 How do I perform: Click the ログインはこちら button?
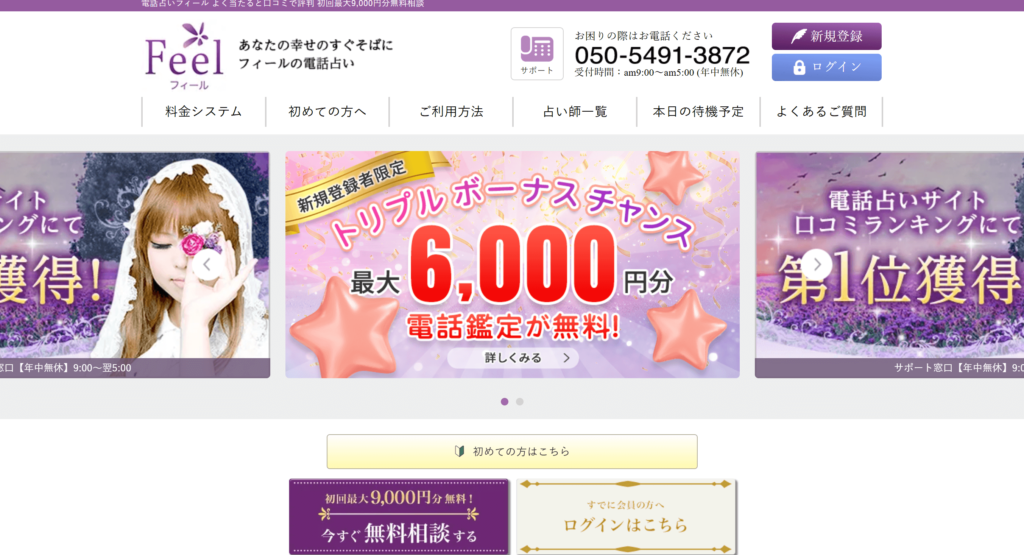point(626,516)
